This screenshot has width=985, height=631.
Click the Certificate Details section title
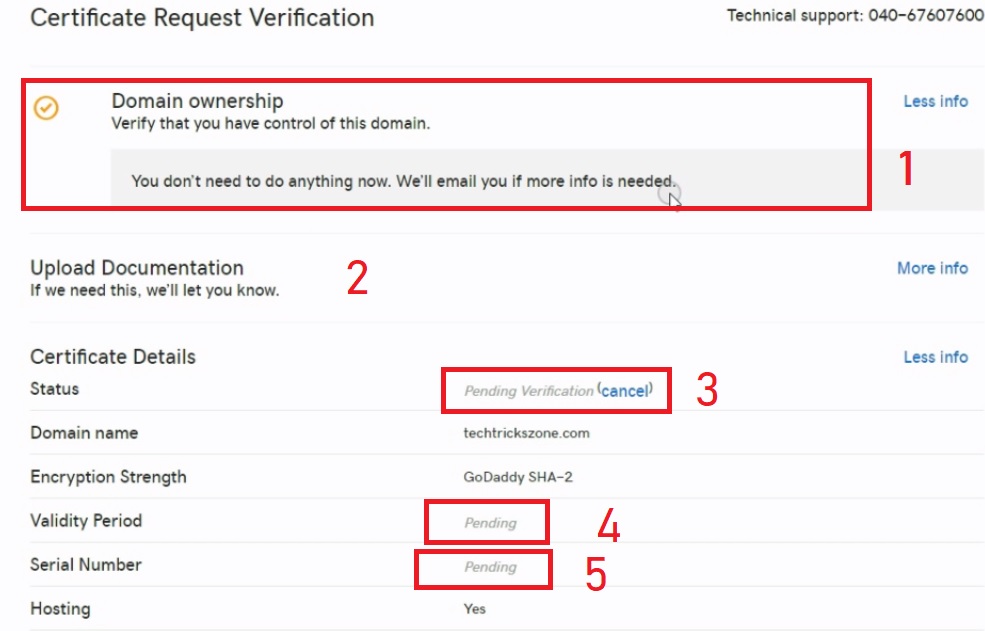tap(113, 357)
